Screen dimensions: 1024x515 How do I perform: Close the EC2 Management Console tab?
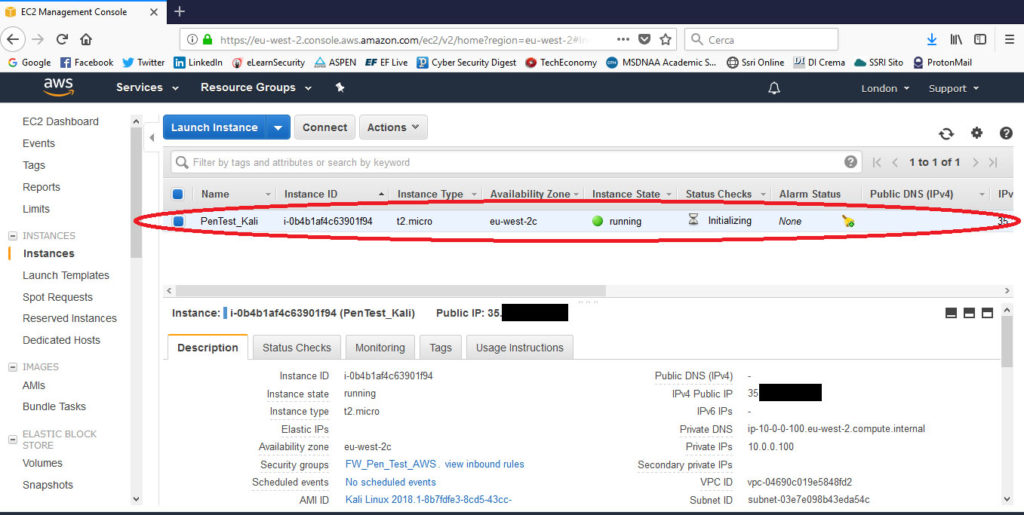(153, 12)
